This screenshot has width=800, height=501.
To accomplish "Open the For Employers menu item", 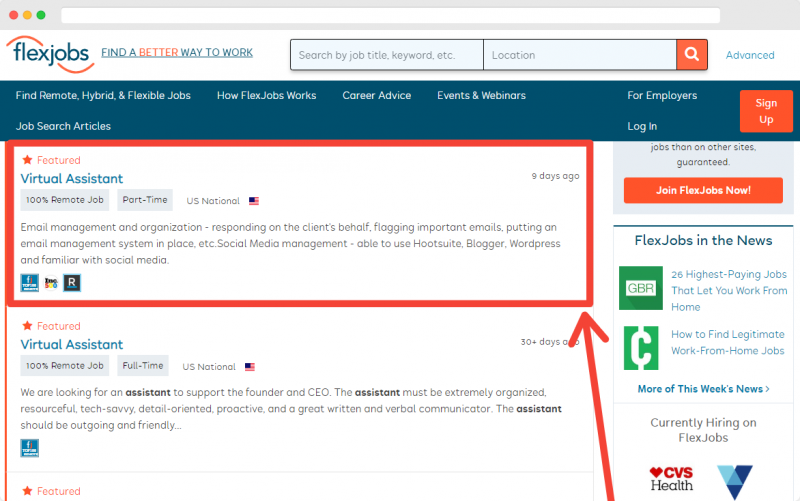I will coord(662,95).
